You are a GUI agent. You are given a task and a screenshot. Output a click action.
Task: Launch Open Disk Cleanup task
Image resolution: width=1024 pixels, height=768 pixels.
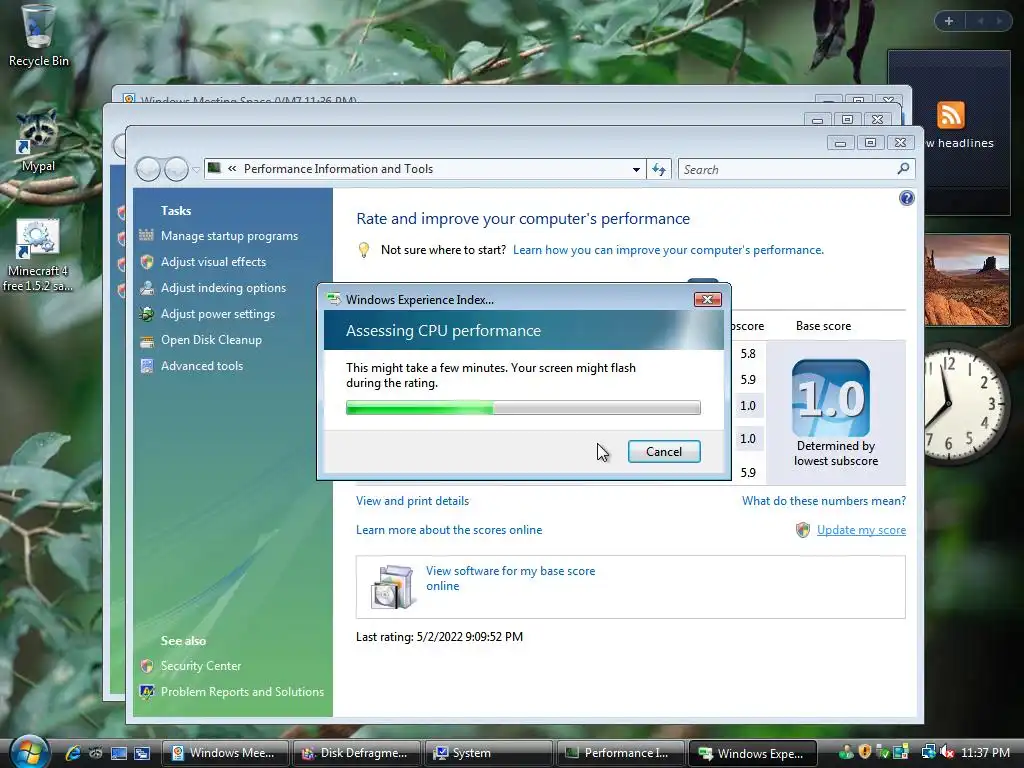coord(211,340)
